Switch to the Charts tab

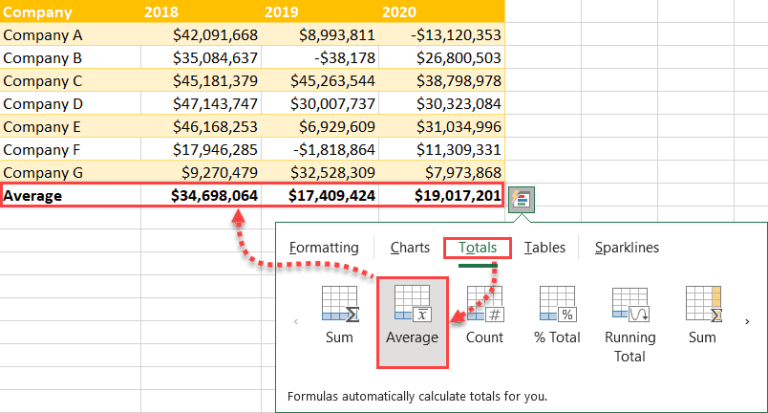(410, 247)
